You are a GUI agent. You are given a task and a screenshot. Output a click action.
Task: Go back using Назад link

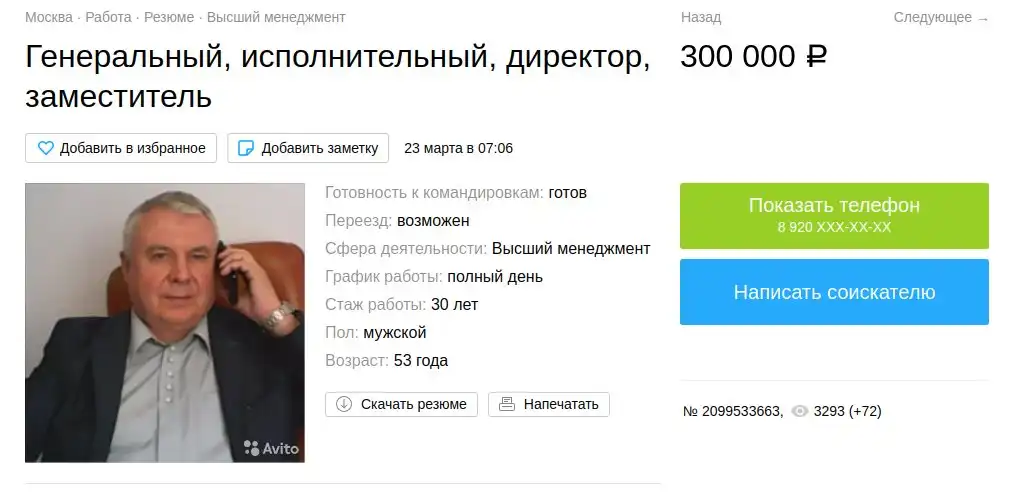click(701, 17)
